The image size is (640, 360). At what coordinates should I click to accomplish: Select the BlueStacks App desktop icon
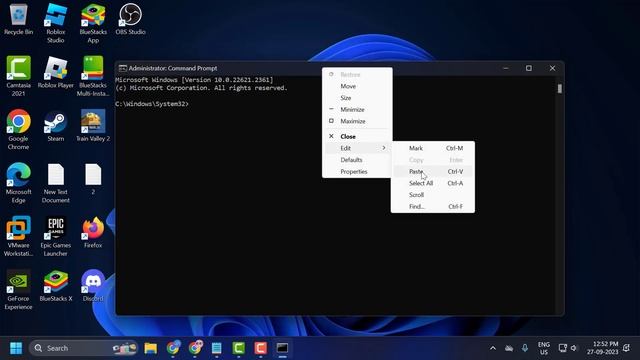pos(93,23)
